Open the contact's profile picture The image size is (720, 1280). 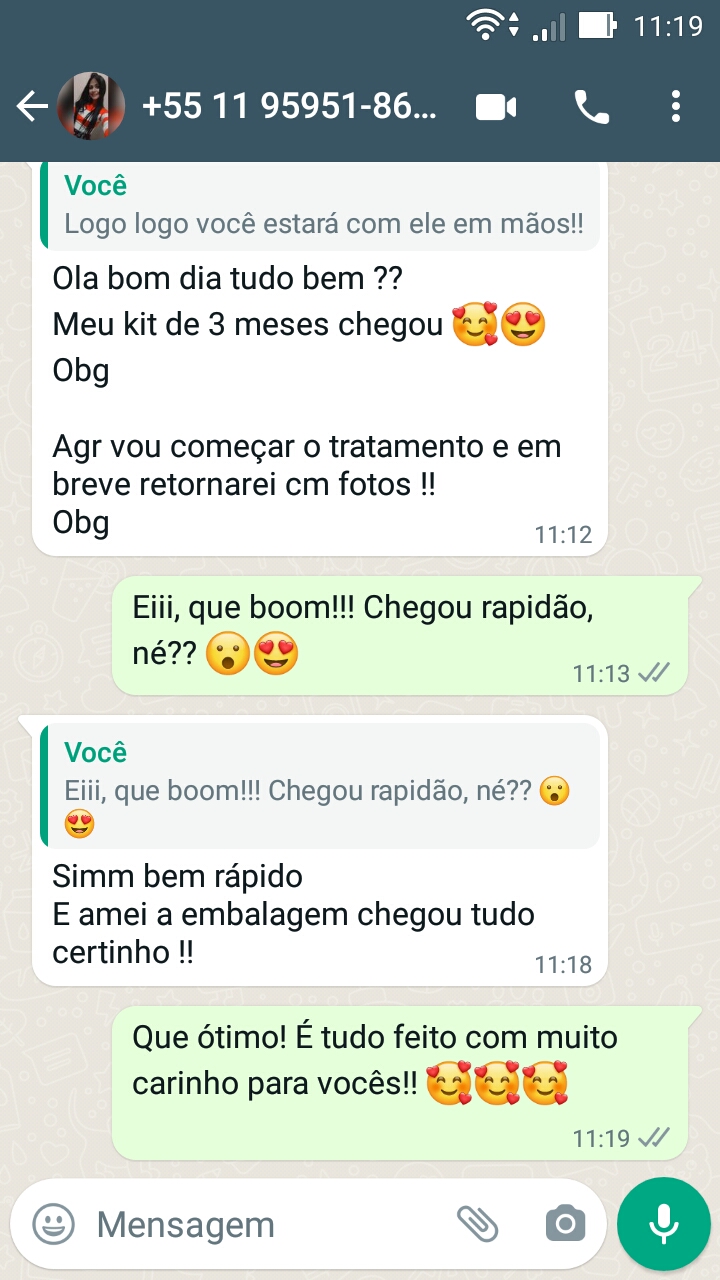91,107
